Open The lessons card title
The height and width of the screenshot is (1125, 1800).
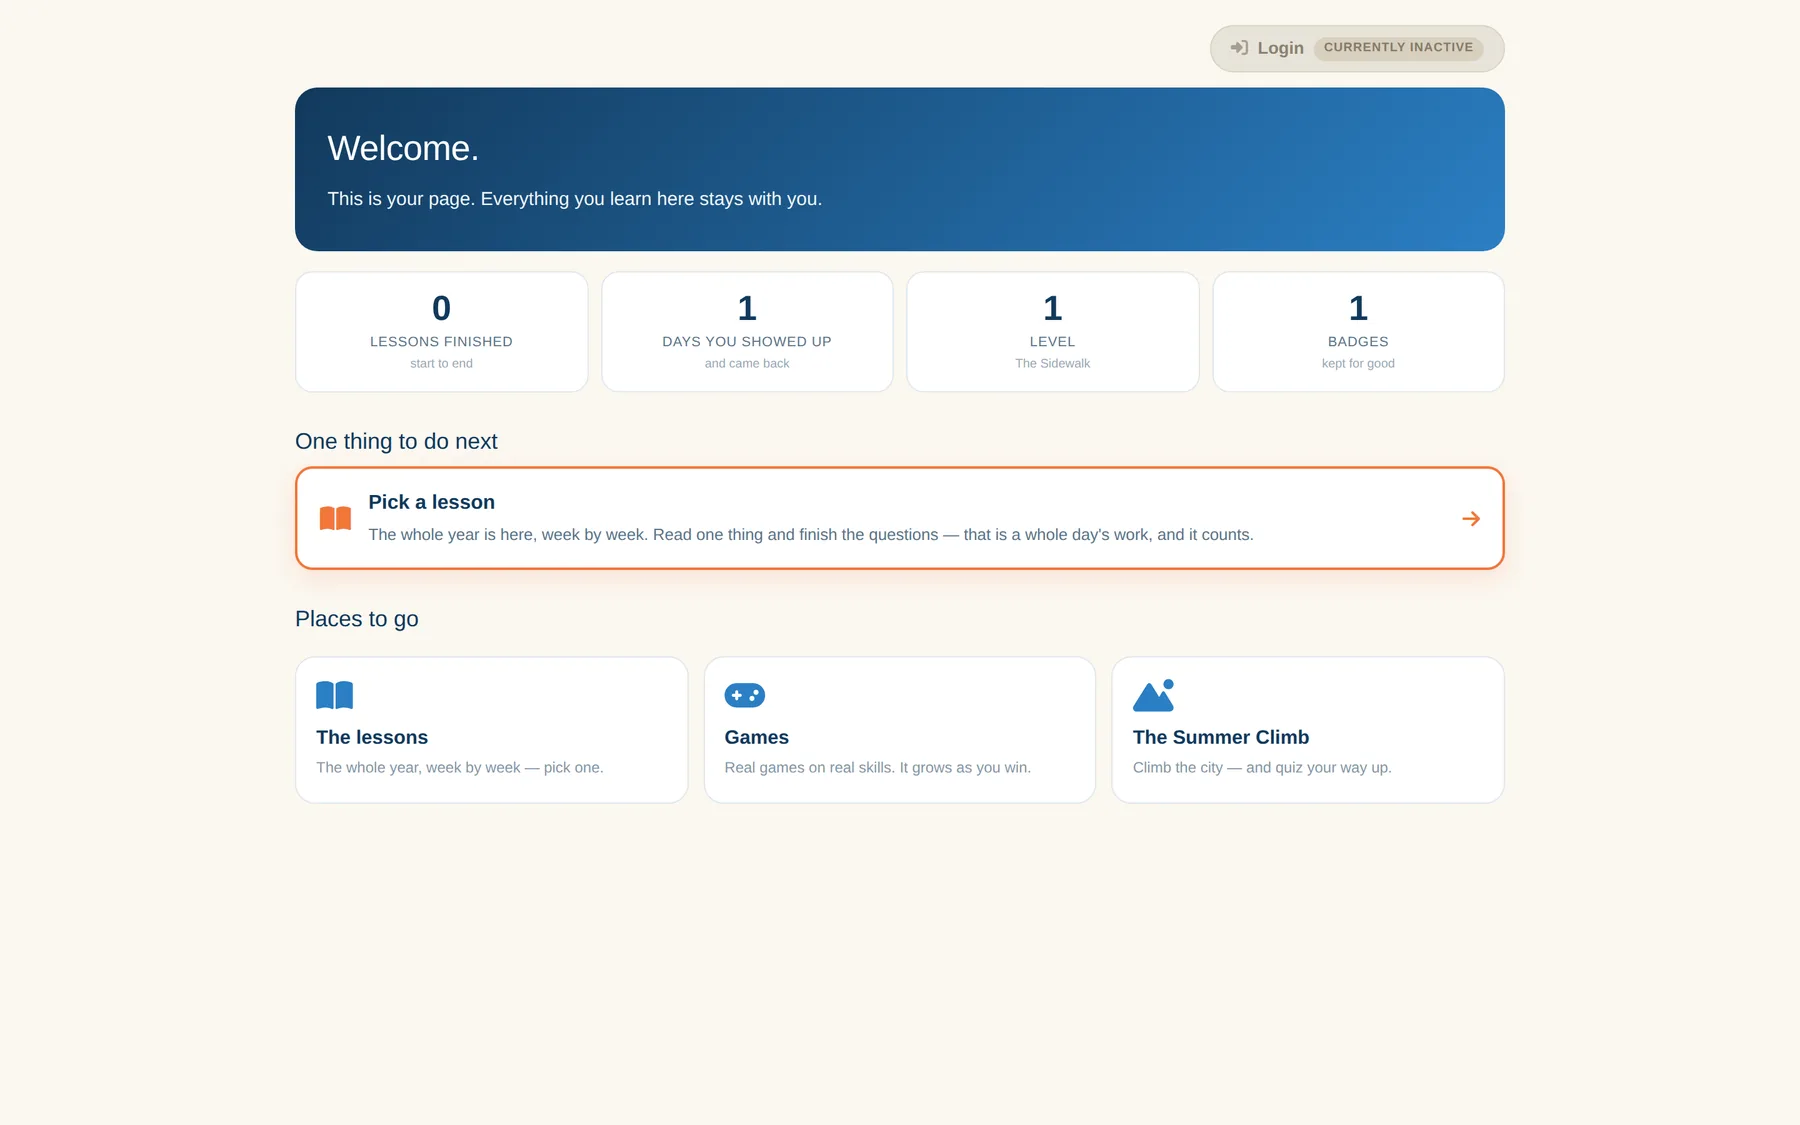(372, 737)
